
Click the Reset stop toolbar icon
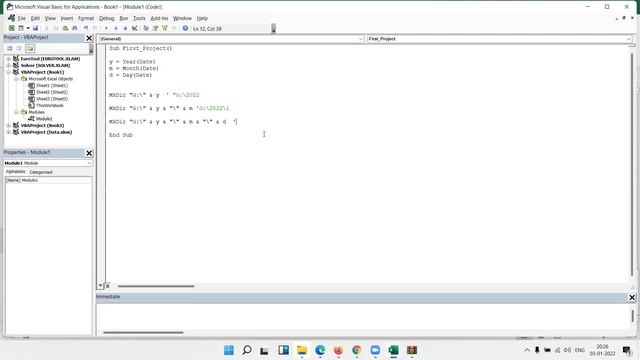[125, 28]
